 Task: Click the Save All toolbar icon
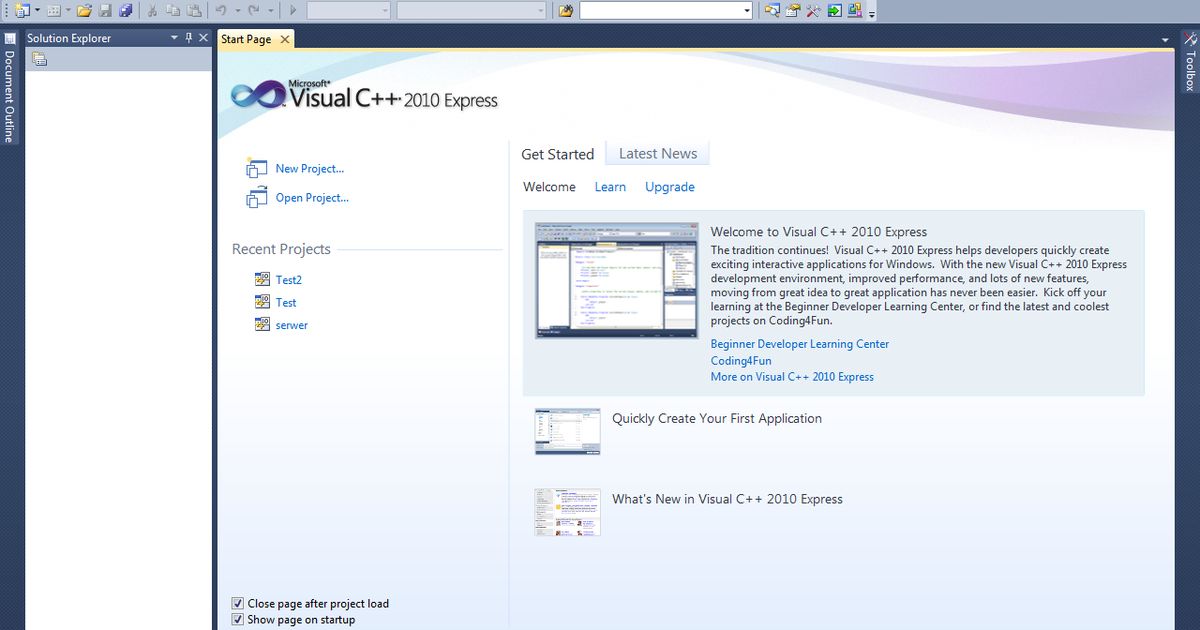click(x=126, y=10)
